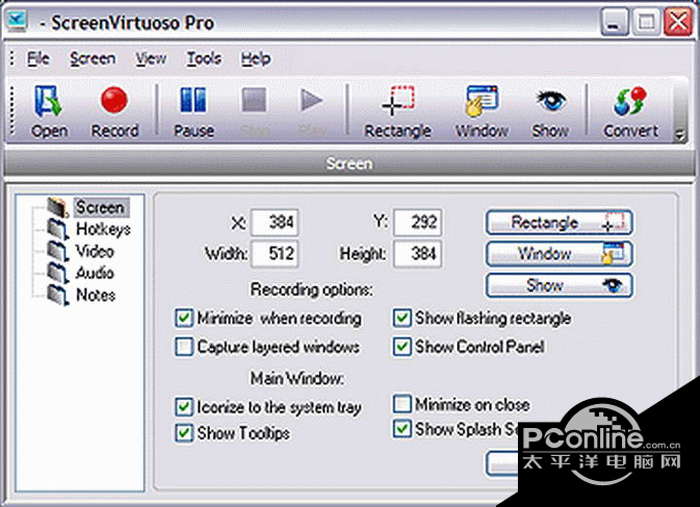The width and height of the screenshot is (700, 507).
Task: Select Screen in the settings tree
Action: click(x=100, y=207)
